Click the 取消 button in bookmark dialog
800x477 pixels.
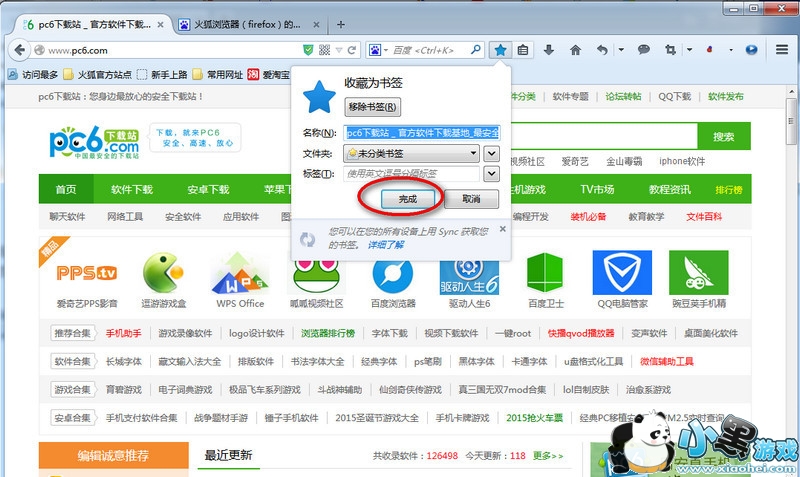coord(471,199)
